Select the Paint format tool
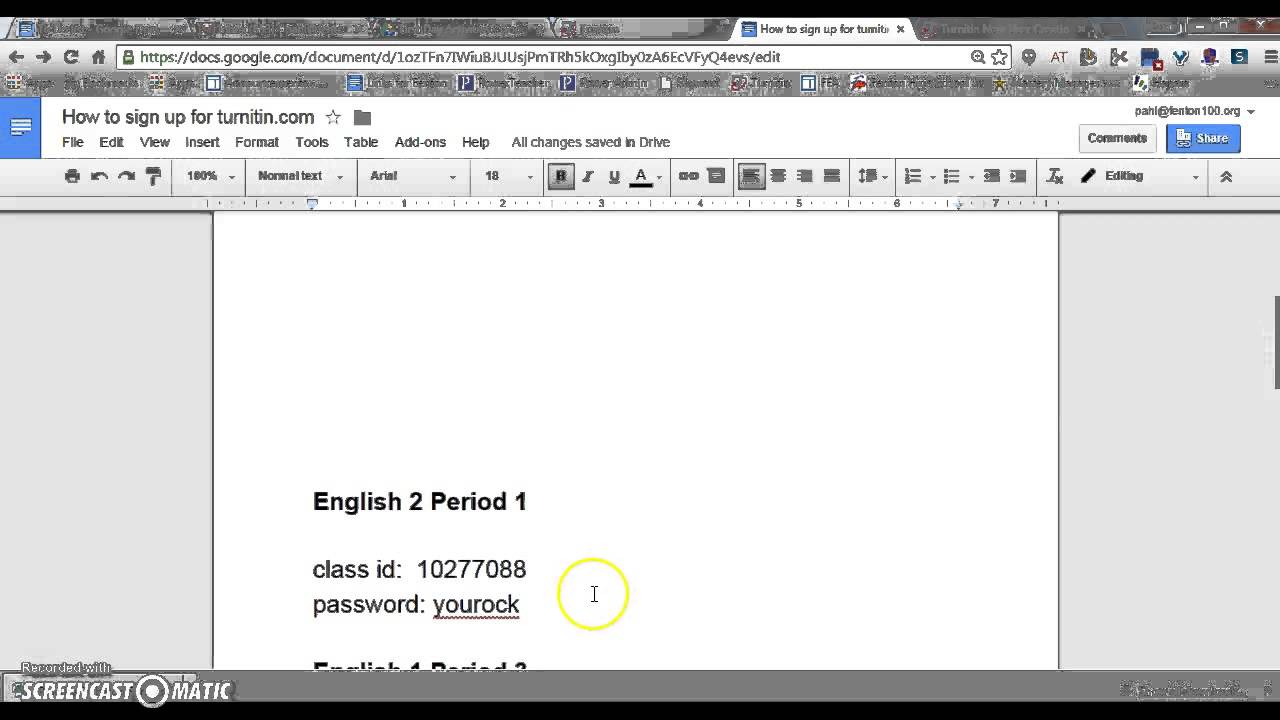1280x720 pixels. pyautogui.click(x=153, y=176)
